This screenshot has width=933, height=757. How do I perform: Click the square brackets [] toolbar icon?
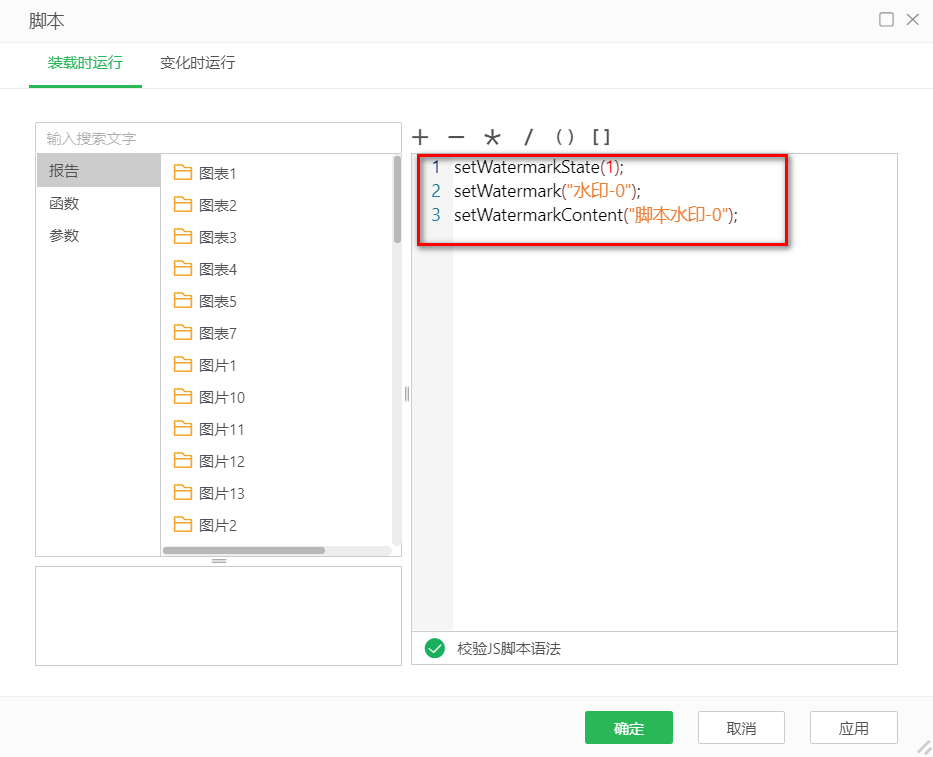point(601,137)
